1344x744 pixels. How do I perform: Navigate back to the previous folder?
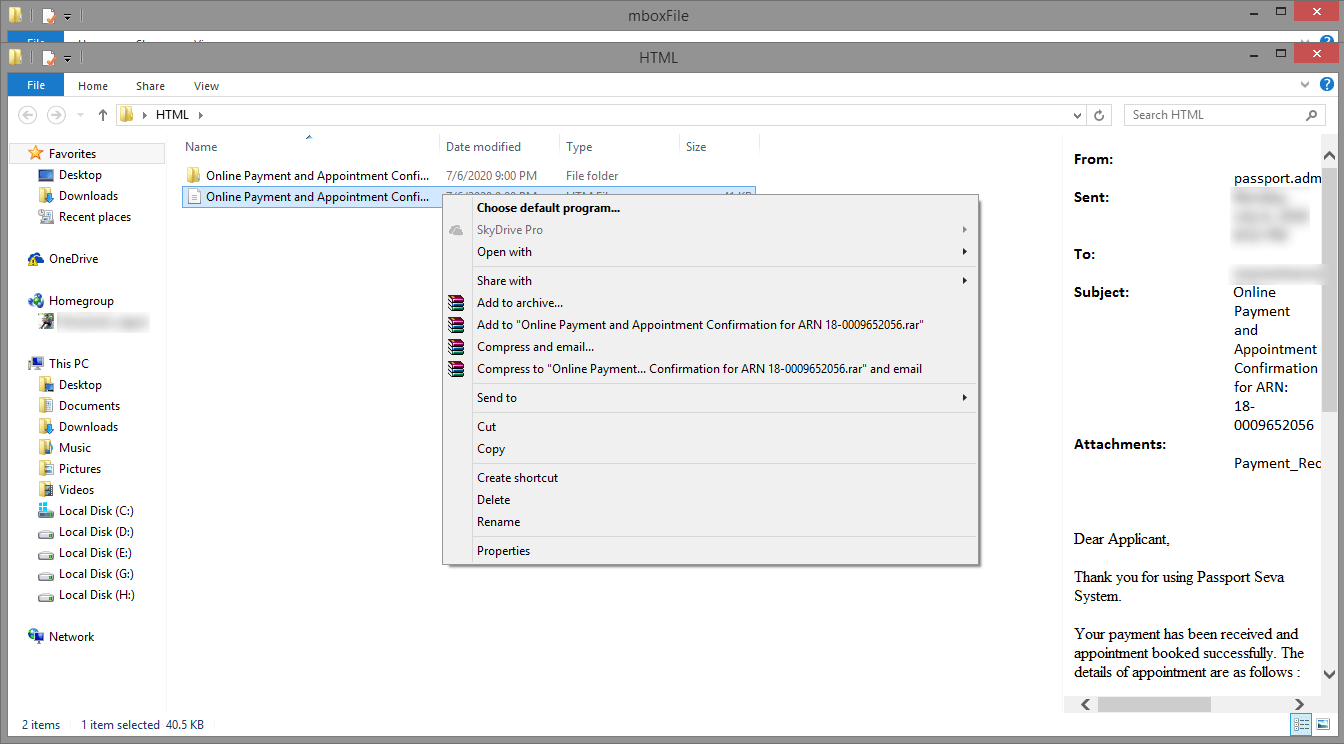click(x=27, y=114)
